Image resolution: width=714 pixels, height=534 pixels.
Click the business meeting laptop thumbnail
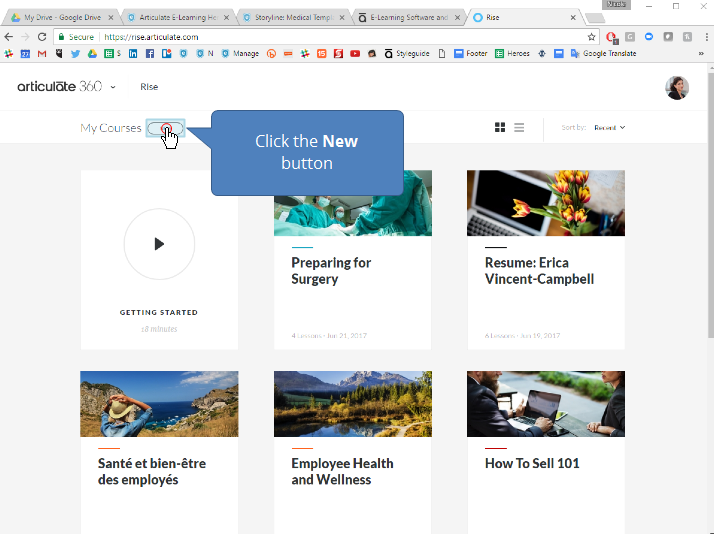tap(546, 404)
